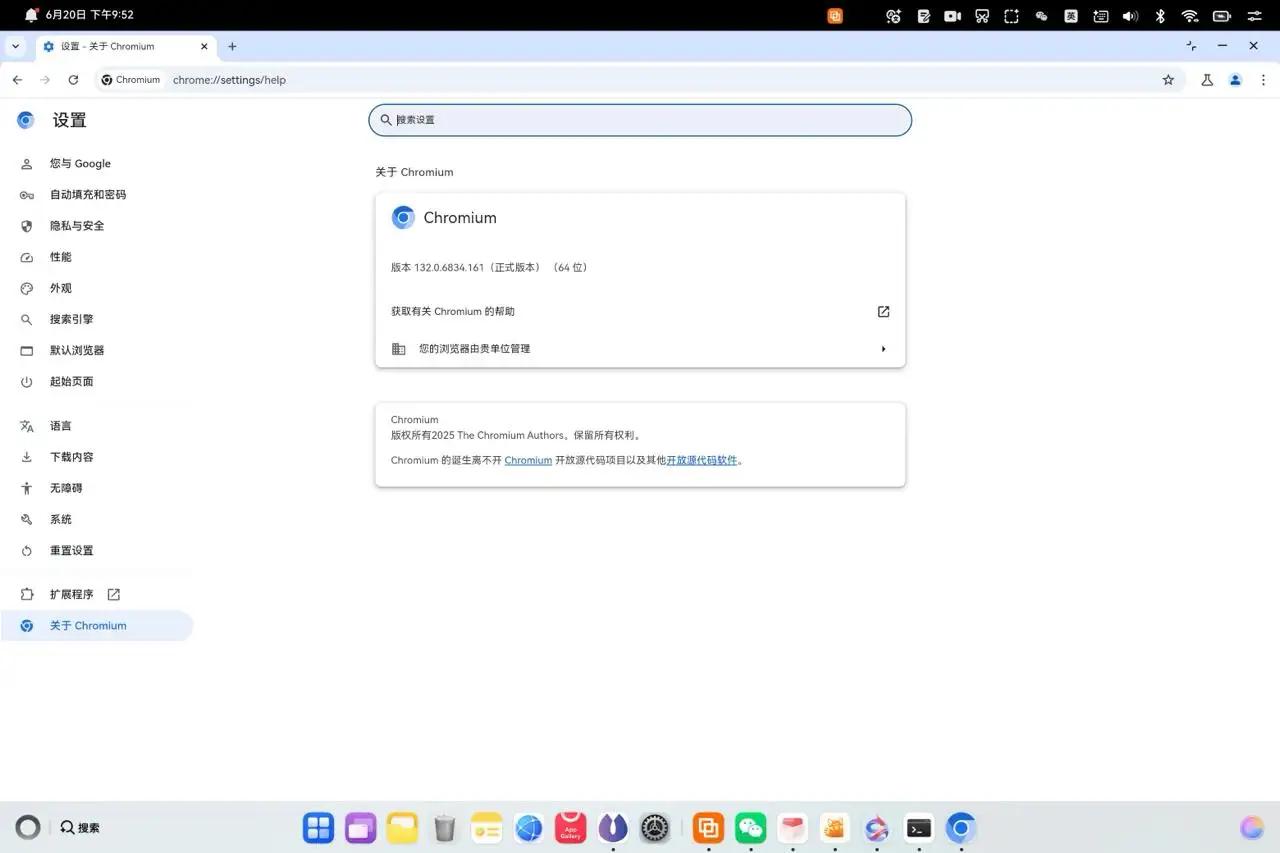Open the system settings gear in dock

click(x=655, y=828)
